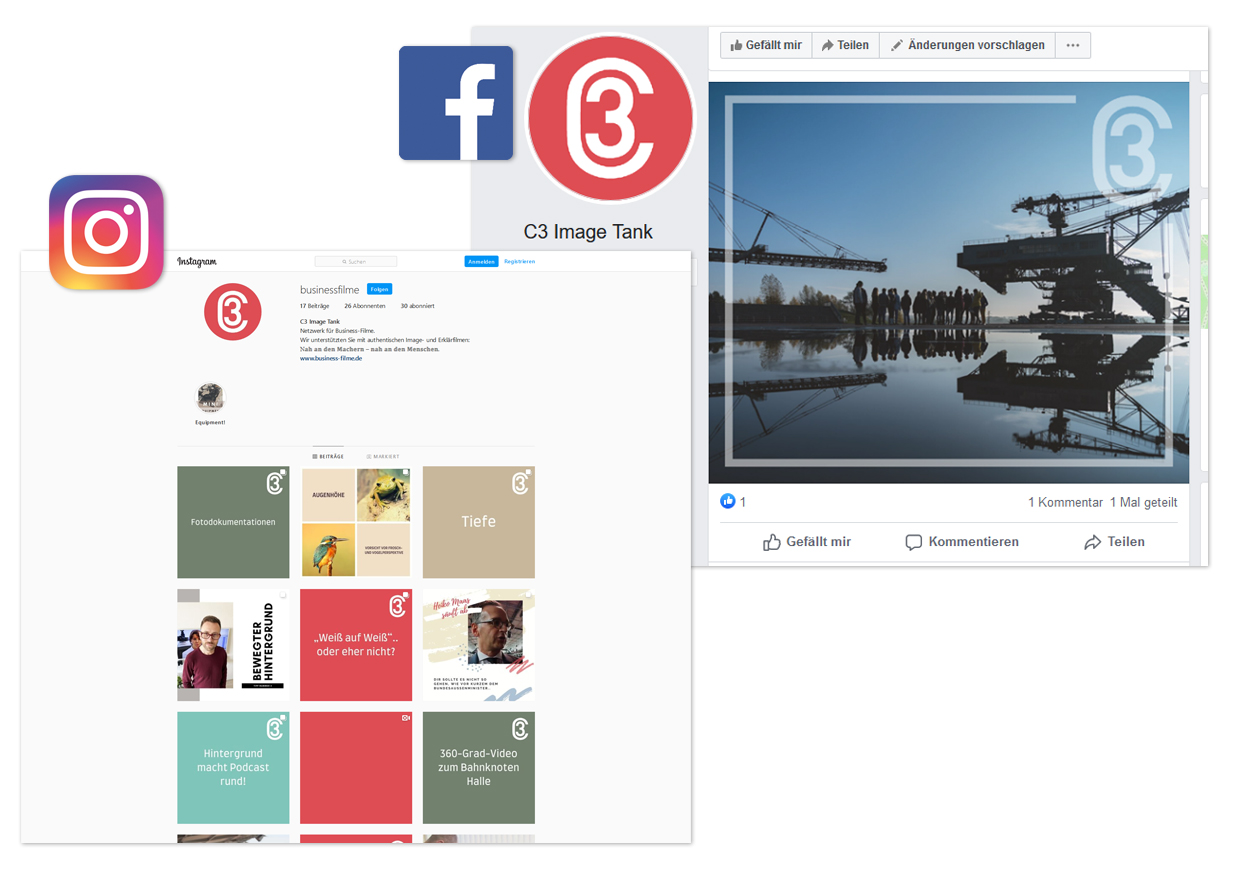Click the large Instagram app icon
Screen dimensions: 1240x874
pos(106,232)
